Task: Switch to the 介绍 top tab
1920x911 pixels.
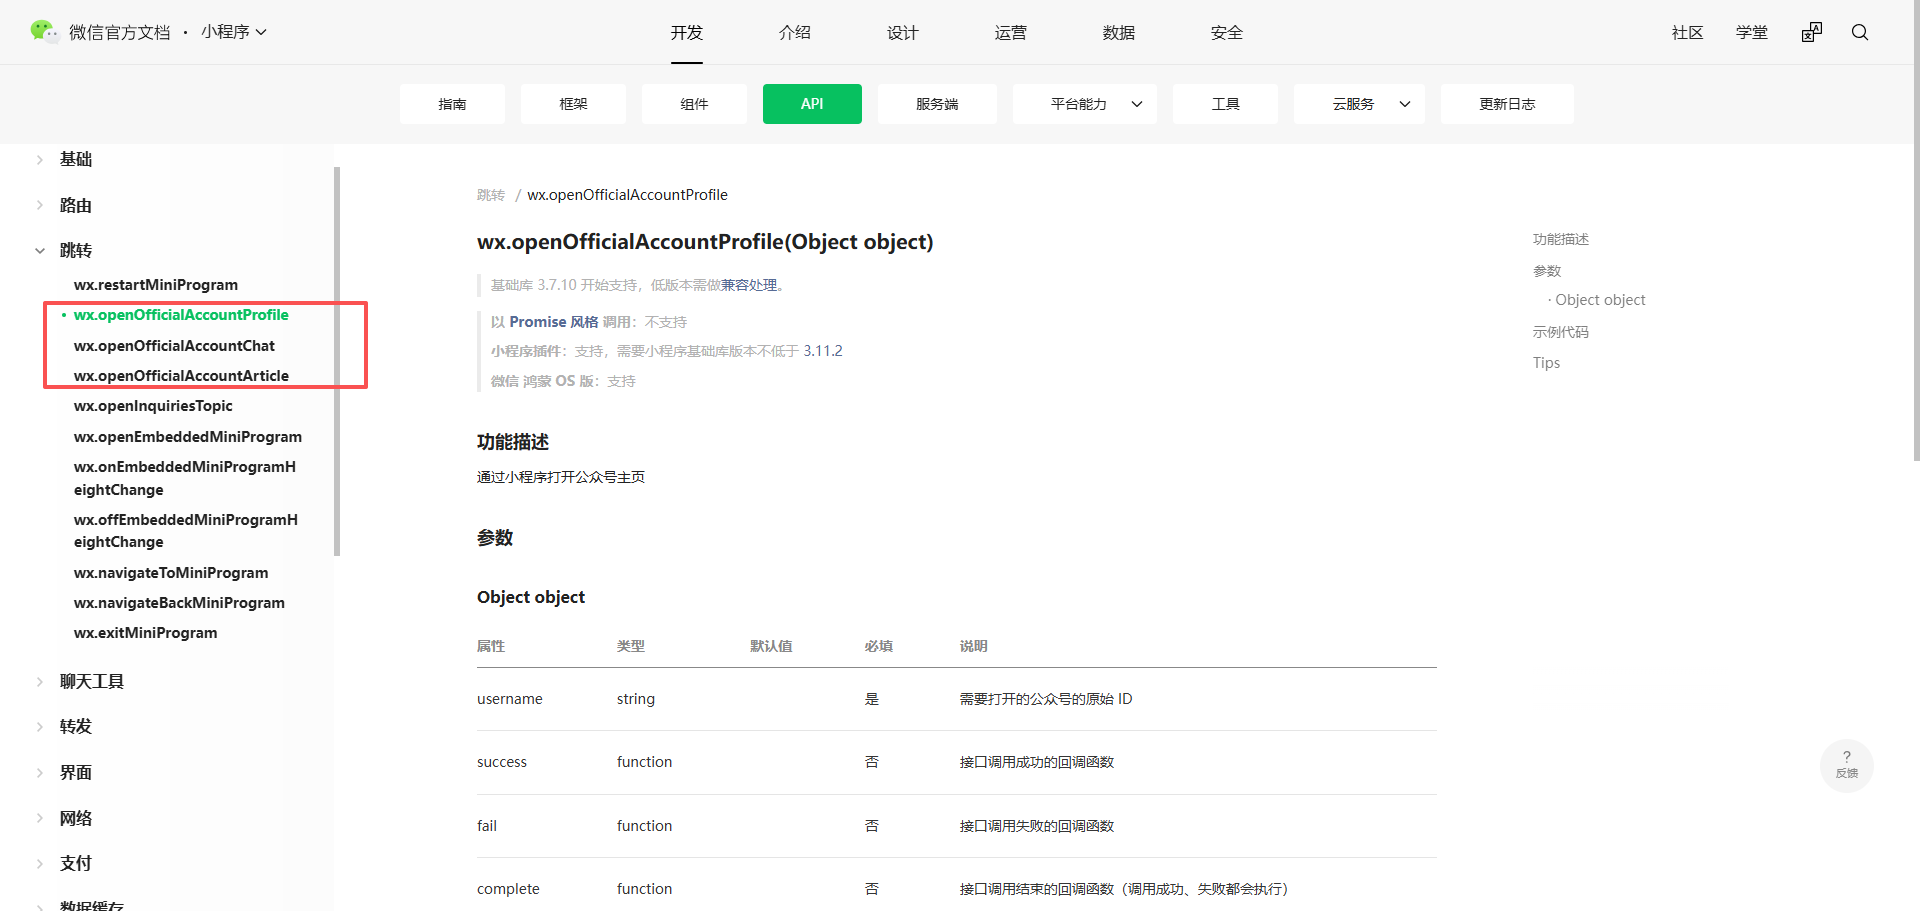Action: pos(795,33)
